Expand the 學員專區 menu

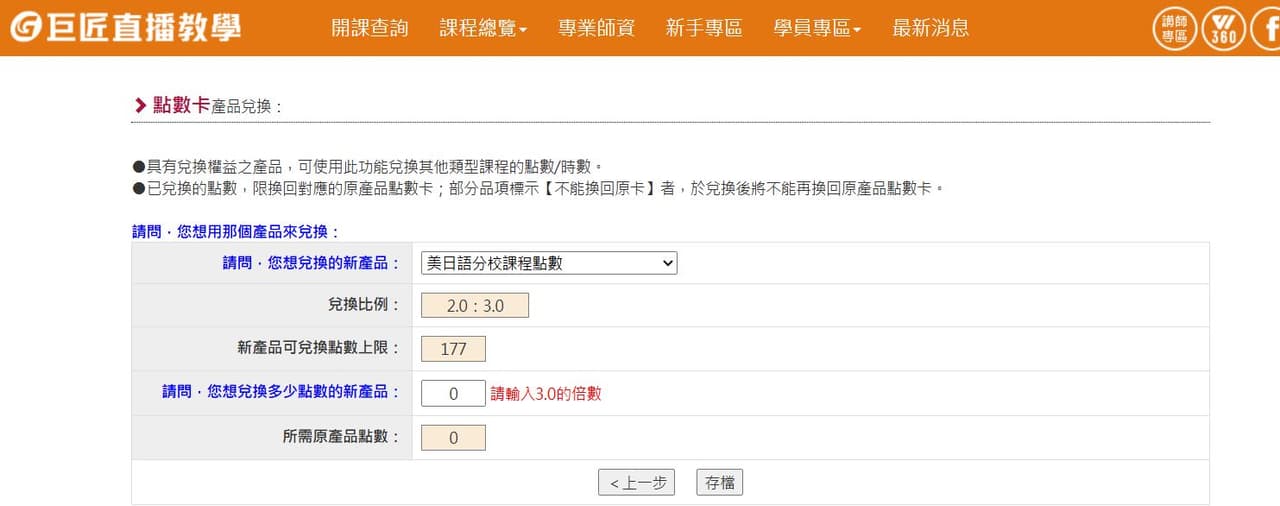pos(818,28)
